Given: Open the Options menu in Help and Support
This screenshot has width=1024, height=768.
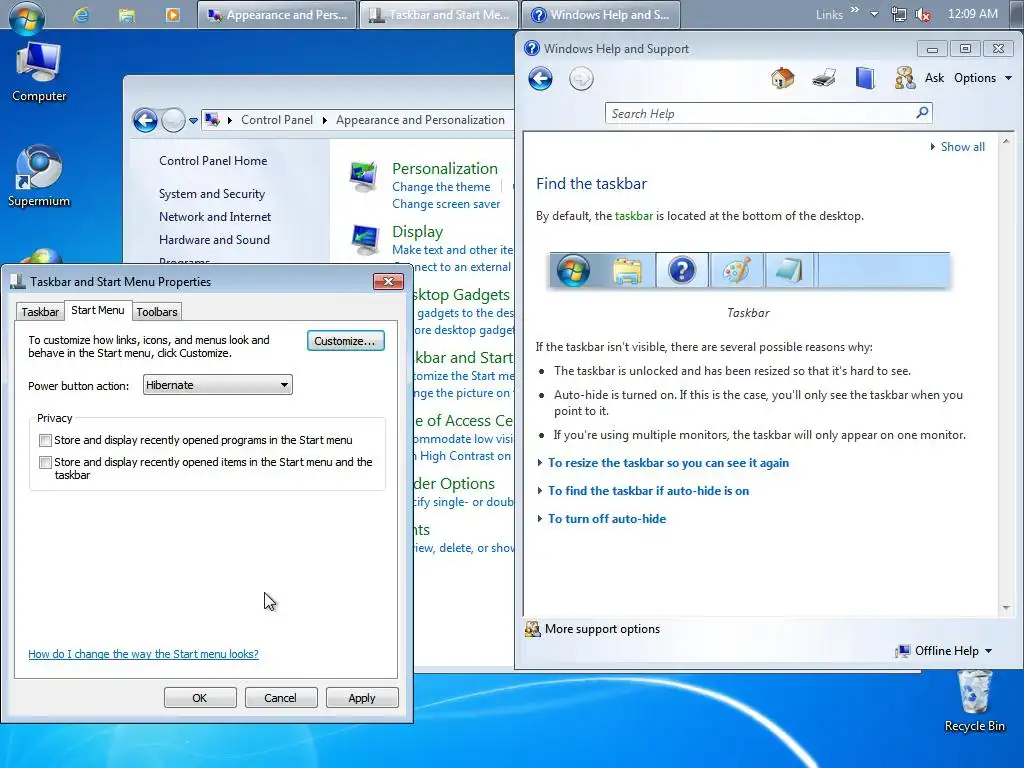Looking at the screenshot, I should pyautogui.click(x=982, y=78).
